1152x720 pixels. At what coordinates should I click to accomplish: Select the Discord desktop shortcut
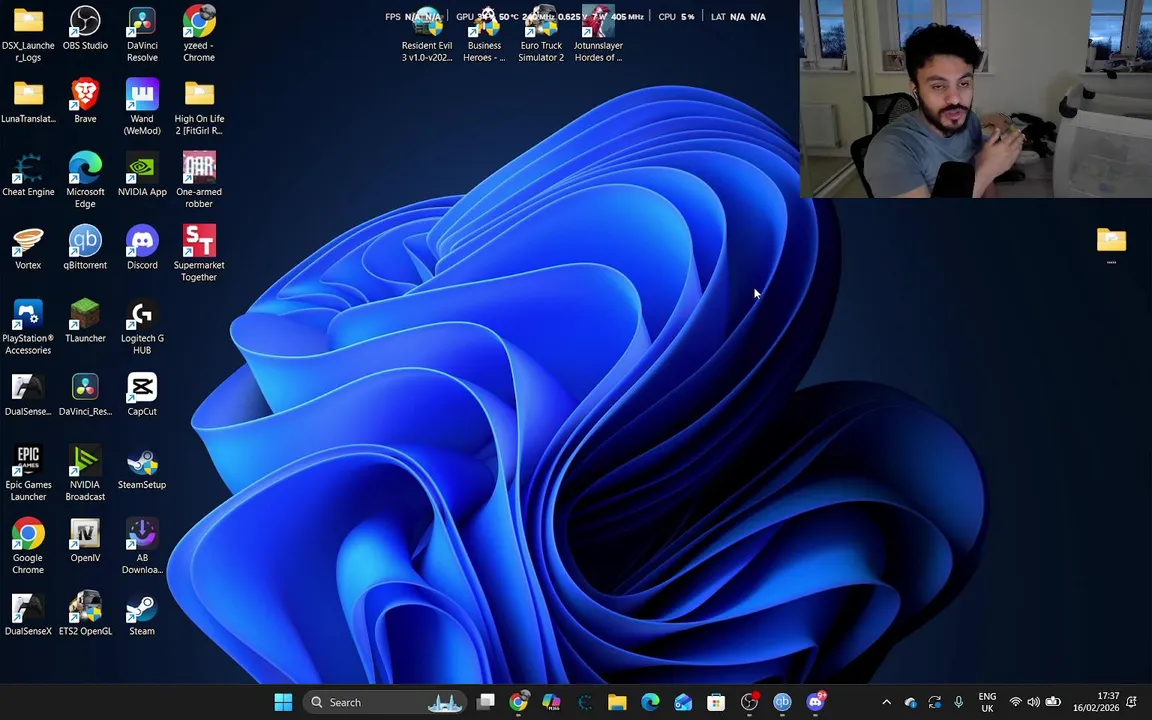pos(142,248)
